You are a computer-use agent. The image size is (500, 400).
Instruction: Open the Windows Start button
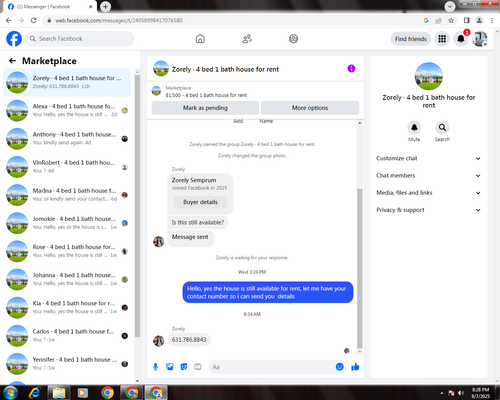pyautogui.click(x=10, y=393)
